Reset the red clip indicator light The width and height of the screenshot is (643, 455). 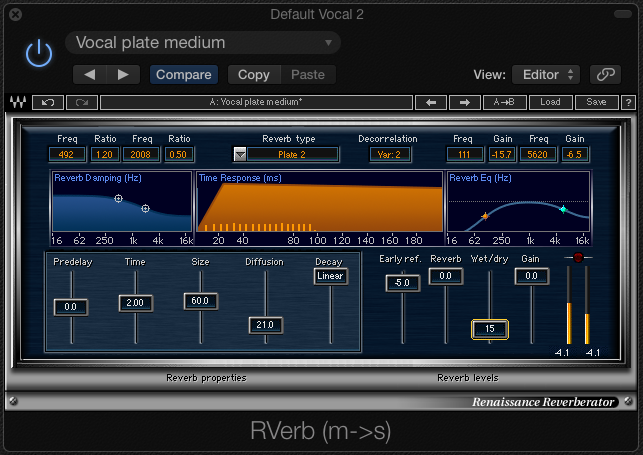(x=578, y=257)
